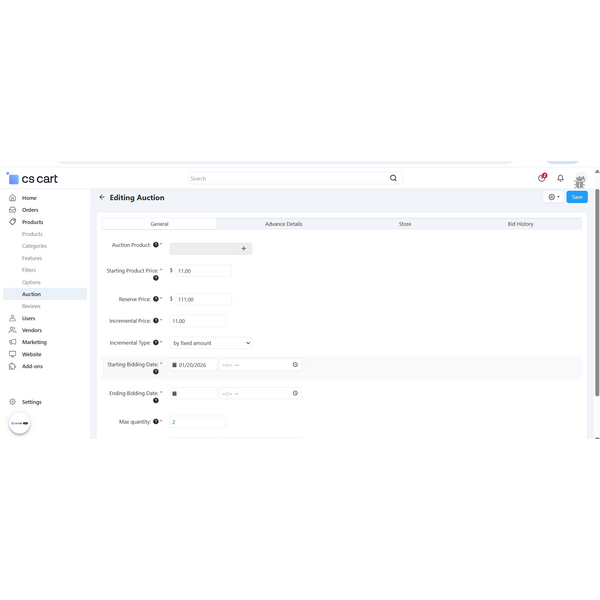Expand the Products menu in sidebar
Screen dimensions: 600x600
coord(32,222)
